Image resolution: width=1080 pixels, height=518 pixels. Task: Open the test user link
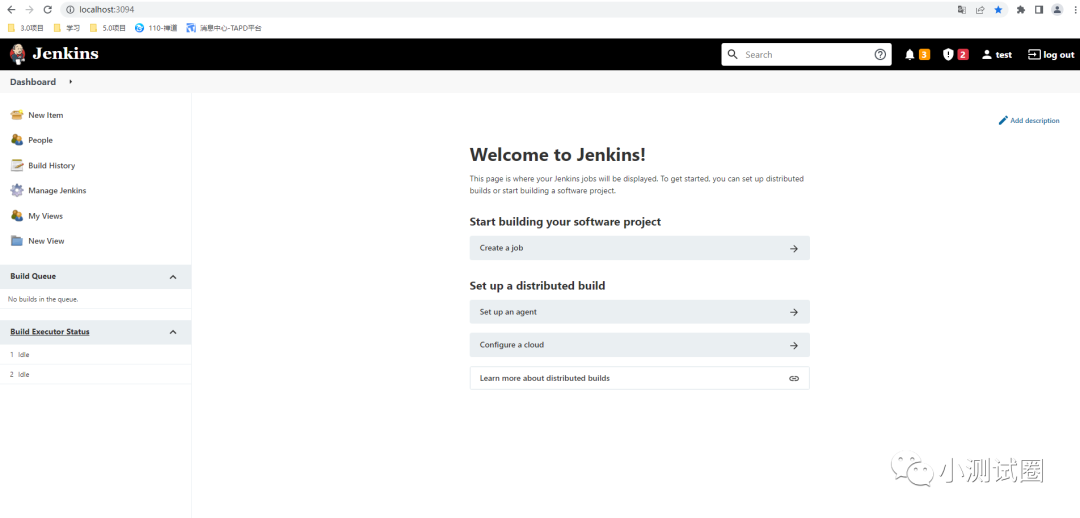point(997,54)
